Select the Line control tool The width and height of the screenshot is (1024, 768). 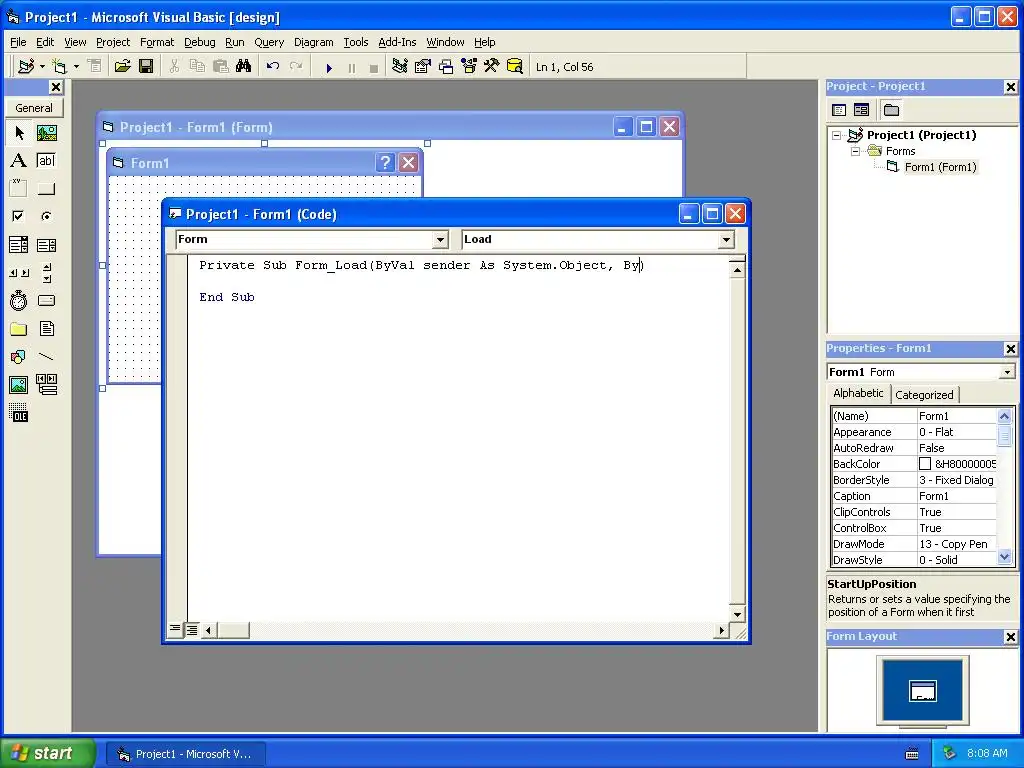[x=46, y=357]
